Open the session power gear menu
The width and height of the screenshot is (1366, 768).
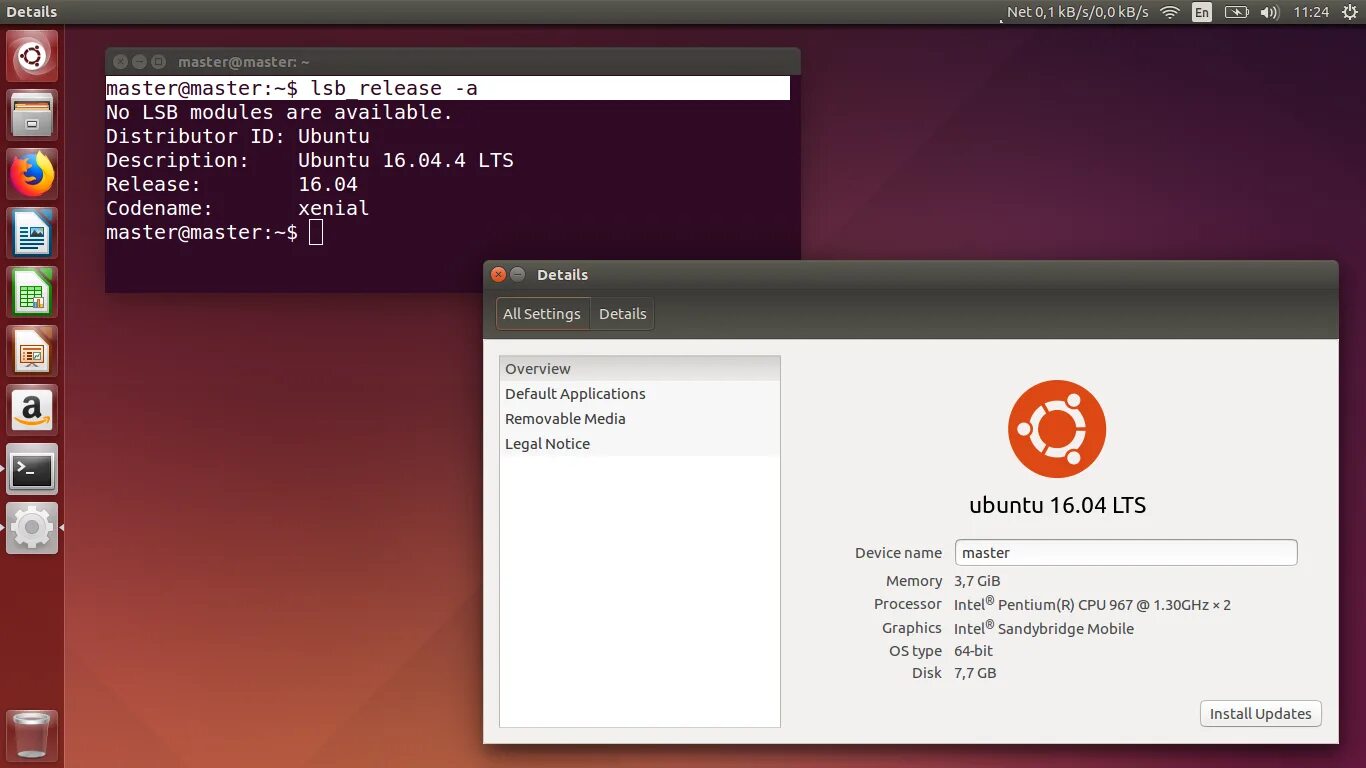coord(1349,12)
